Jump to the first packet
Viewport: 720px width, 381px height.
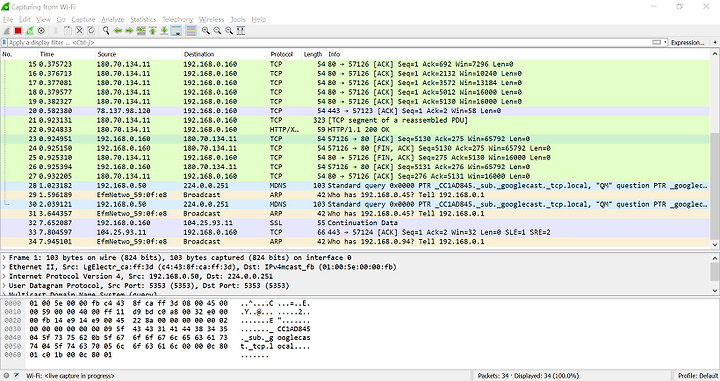(152, 31)
